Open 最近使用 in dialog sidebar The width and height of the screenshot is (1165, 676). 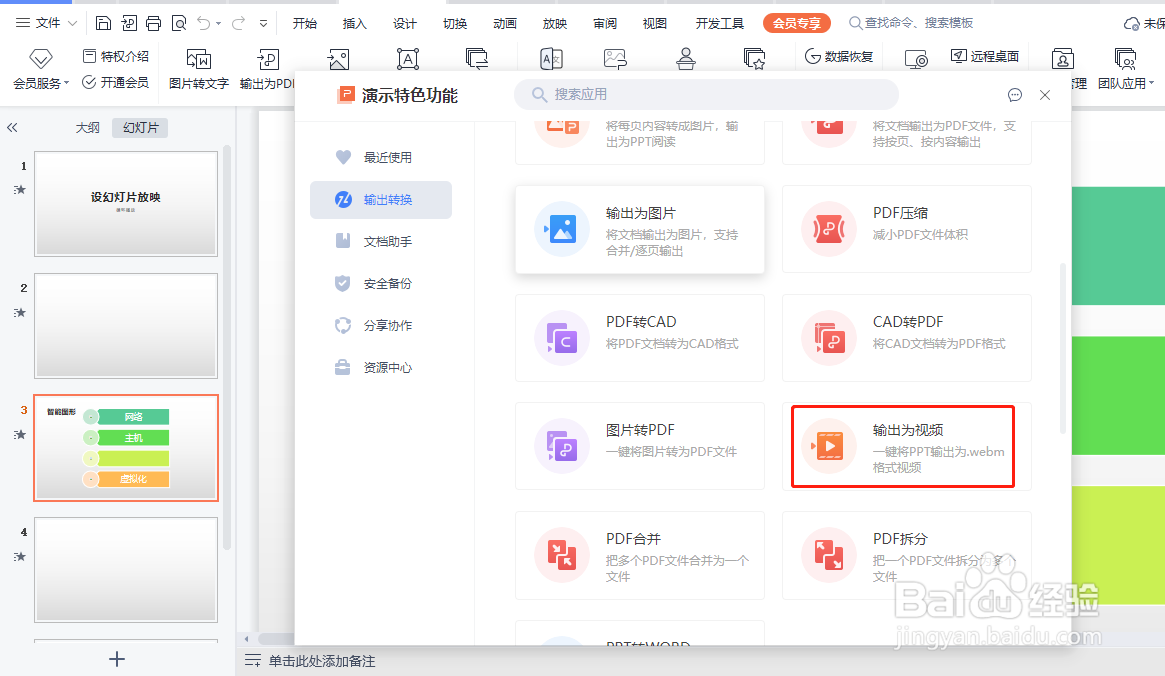click(x=380, y=157)
